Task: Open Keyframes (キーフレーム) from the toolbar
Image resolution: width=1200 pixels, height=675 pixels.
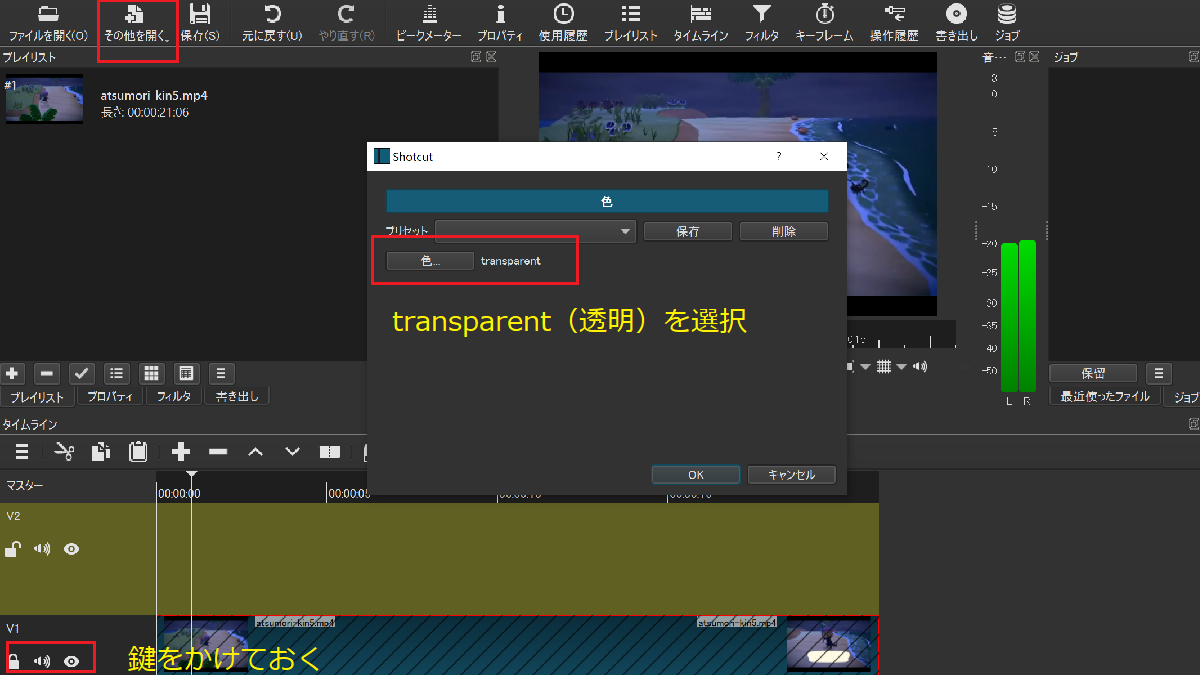Action: tap(824, 15)
